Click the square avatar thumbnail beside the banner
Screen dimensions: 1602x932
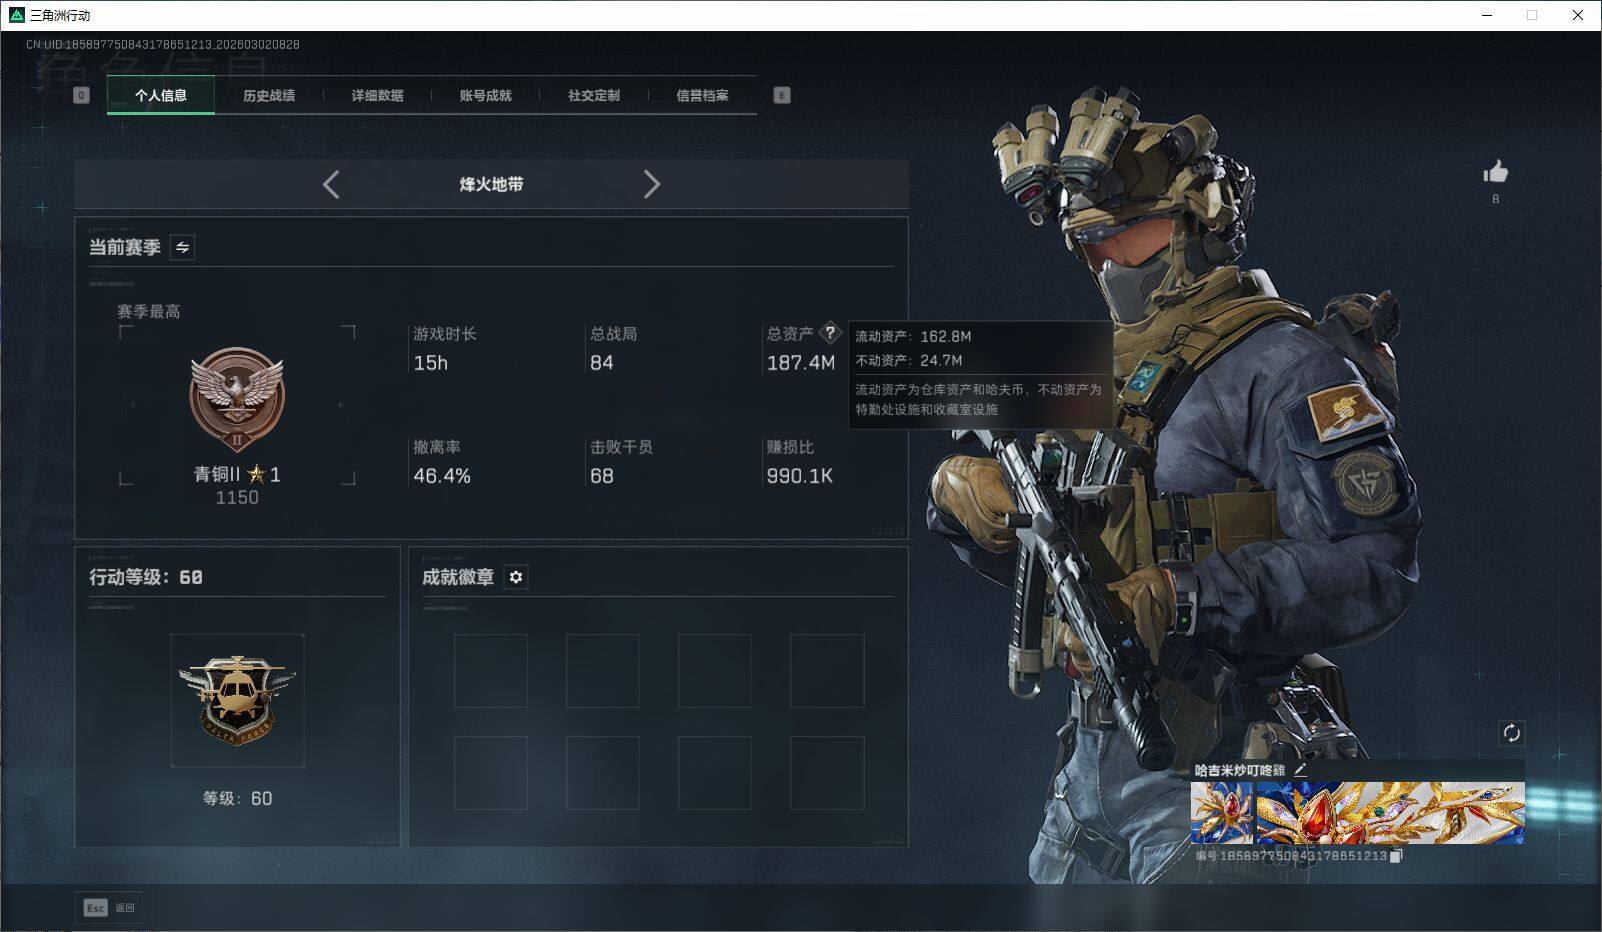[x=1221, y=813]
